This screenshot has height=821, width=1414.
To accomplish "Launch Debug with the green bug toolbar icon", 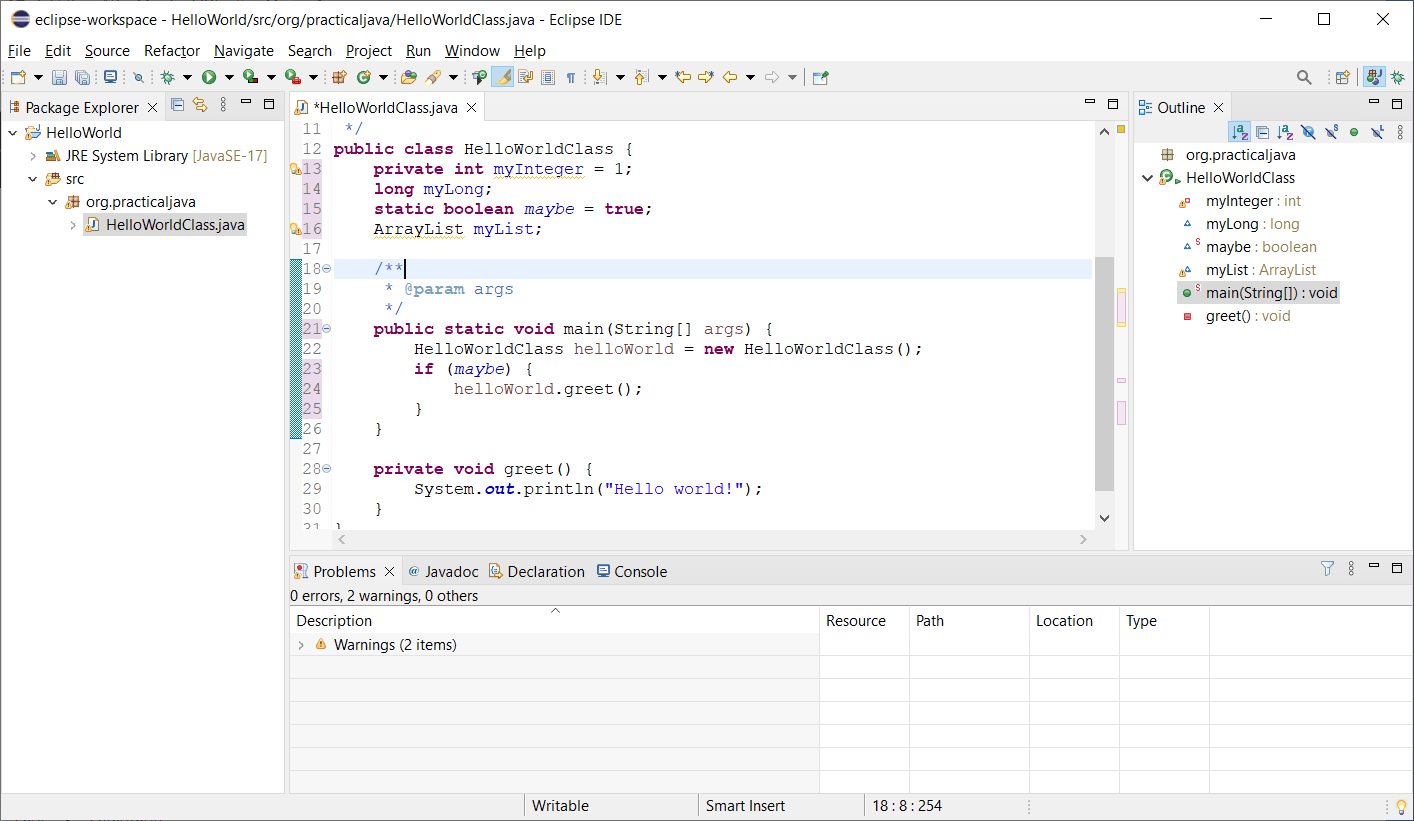I will (167, 77).
